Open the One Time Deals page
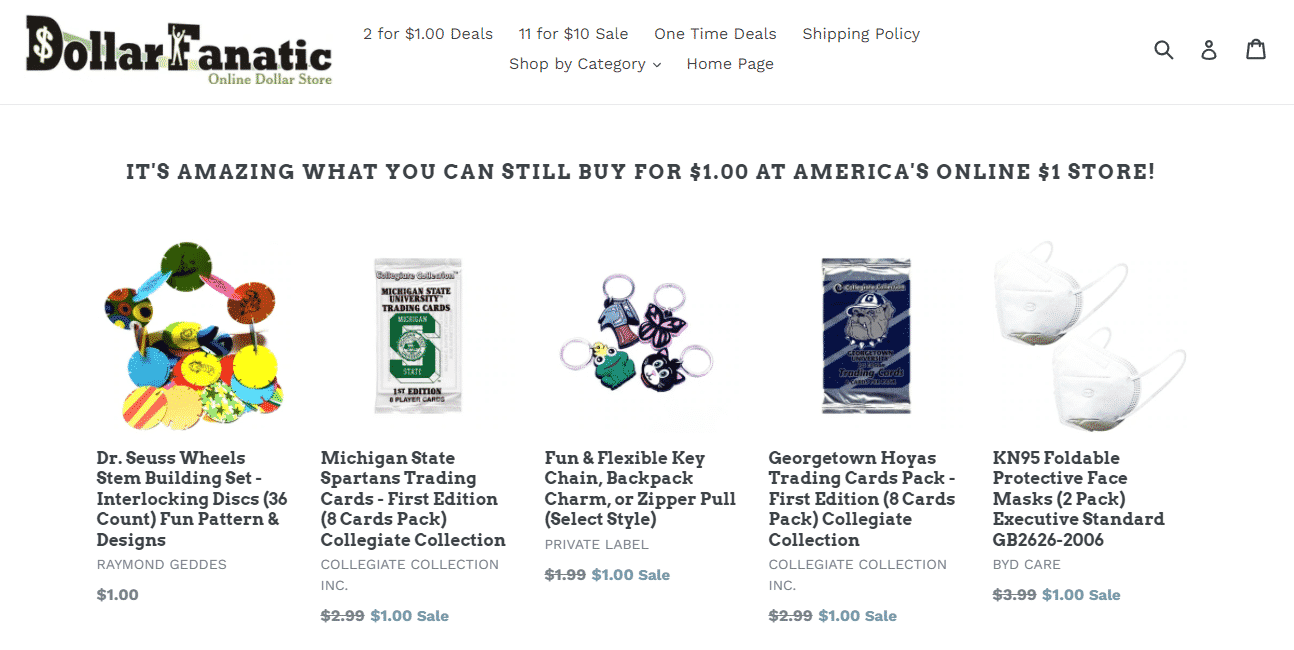 coord(715,33)
